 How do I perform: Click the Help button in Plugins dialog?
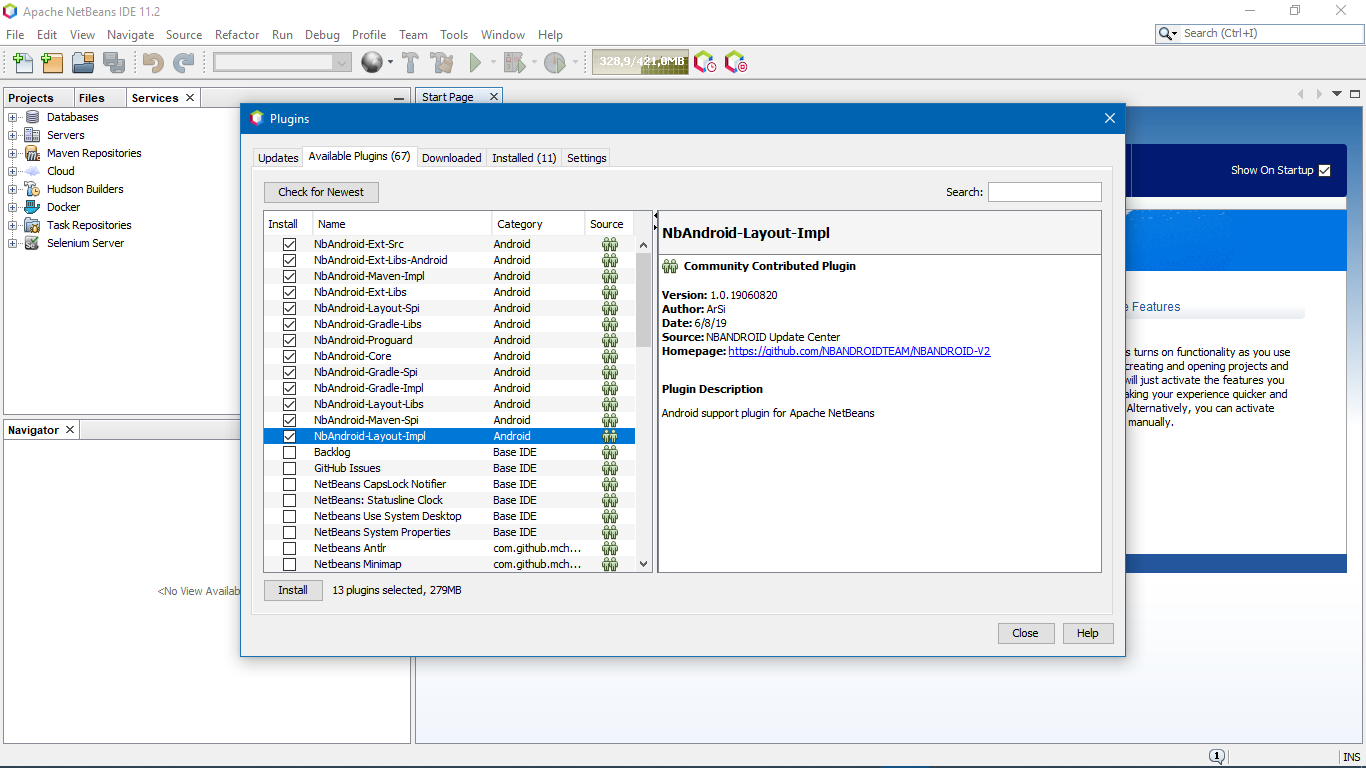pyautogui.click(x=1088, y=633)
